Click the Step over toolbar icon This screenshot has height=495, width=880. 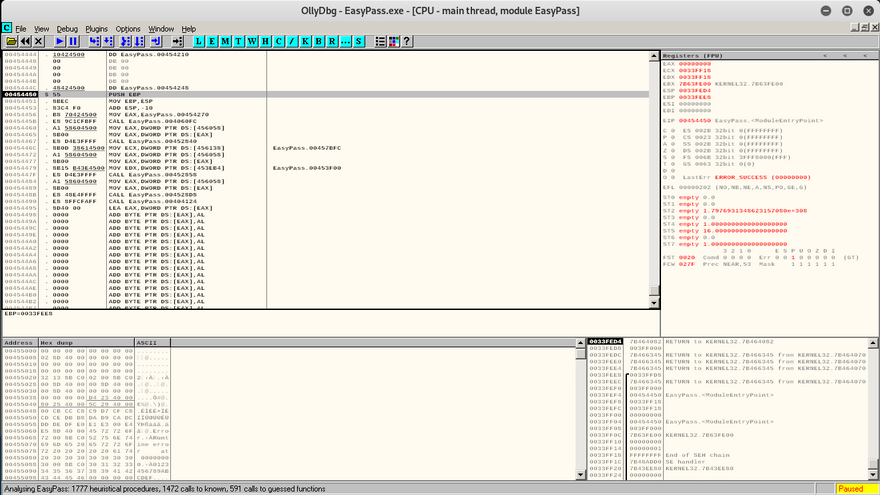[x=108, y=42]
